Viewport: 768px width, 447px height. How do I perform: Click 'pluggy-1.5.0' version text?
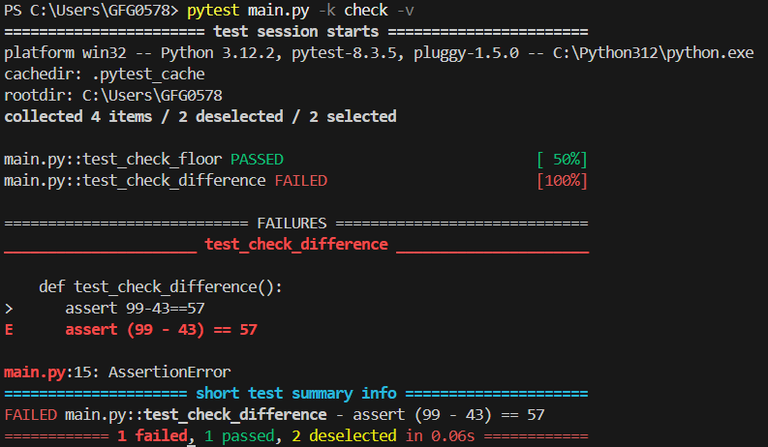[466, 53]
